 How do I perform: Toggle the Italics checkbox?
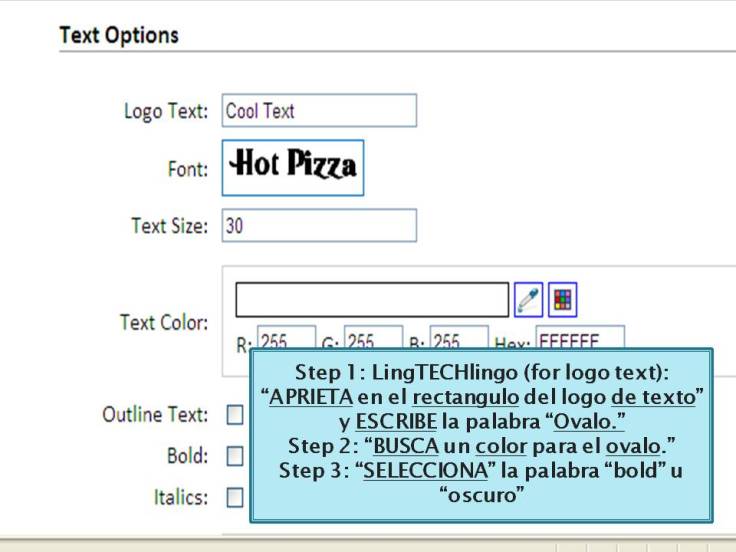click(235, 496)
